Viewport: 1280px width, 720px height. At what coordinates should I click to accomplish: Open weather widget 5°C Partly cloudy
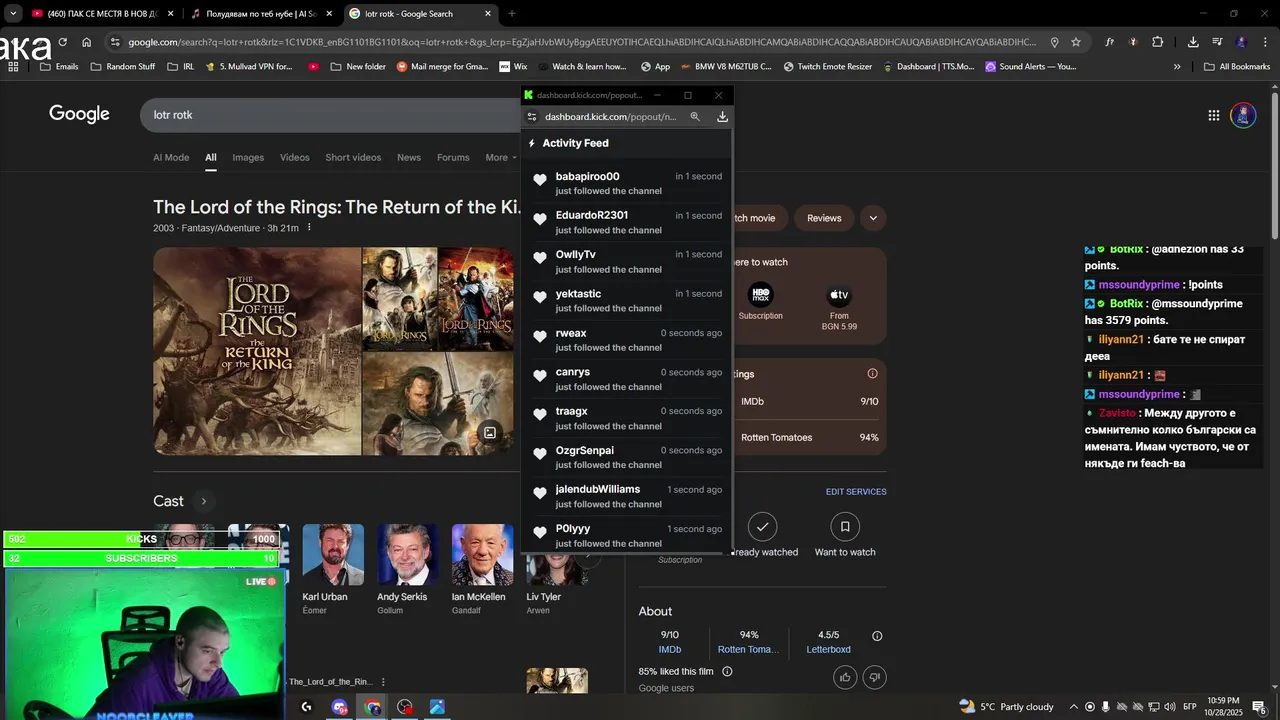click(1006, 707)
